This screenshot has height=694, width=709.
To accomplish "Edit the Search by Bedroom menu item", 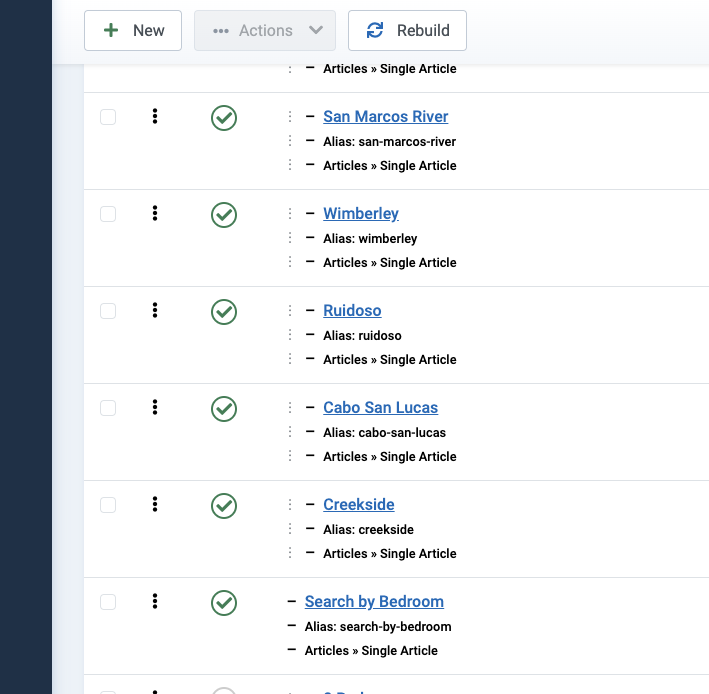I will click(x=374, y=602).
